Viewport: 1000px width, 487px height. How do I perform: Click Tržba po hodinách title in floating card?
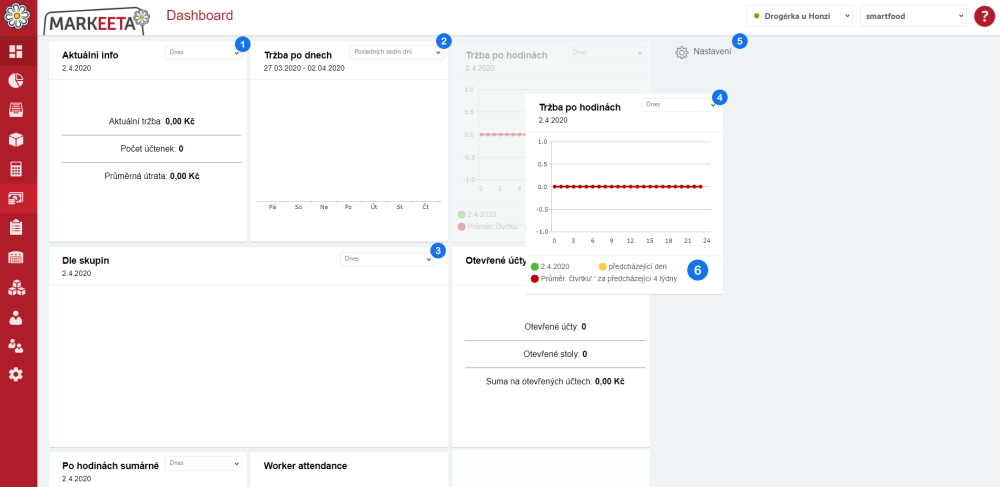580,108
